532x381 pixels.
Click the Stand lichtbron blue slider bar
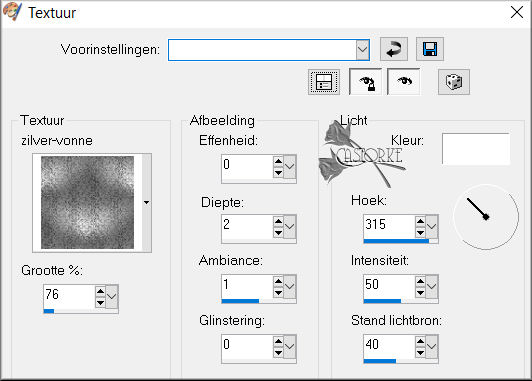click(x=380, y=361)
